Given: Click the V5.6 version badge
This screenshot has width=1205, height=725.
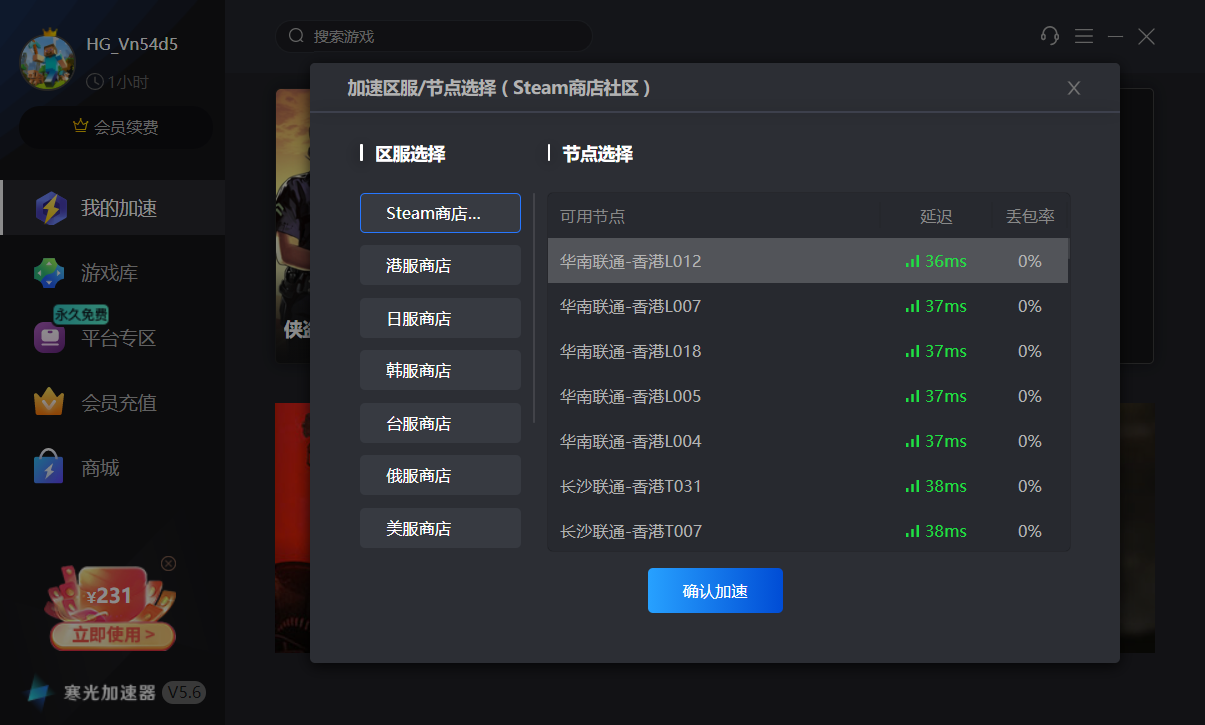Looking at the screenshot, I should coord(184,692).
